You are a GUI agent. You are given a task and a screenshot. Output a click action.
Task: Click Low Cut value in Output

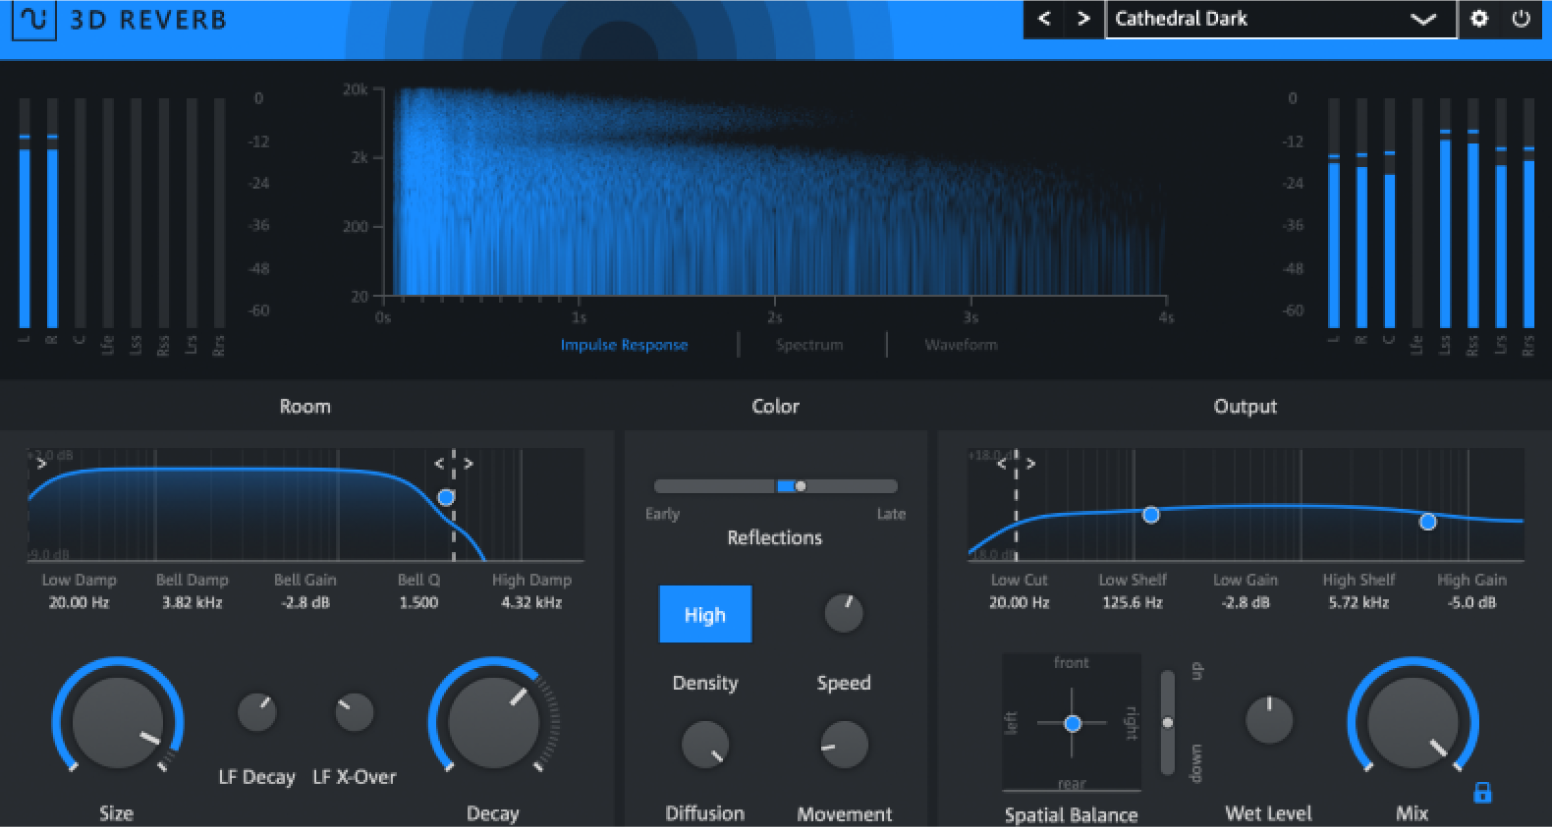1019,602
